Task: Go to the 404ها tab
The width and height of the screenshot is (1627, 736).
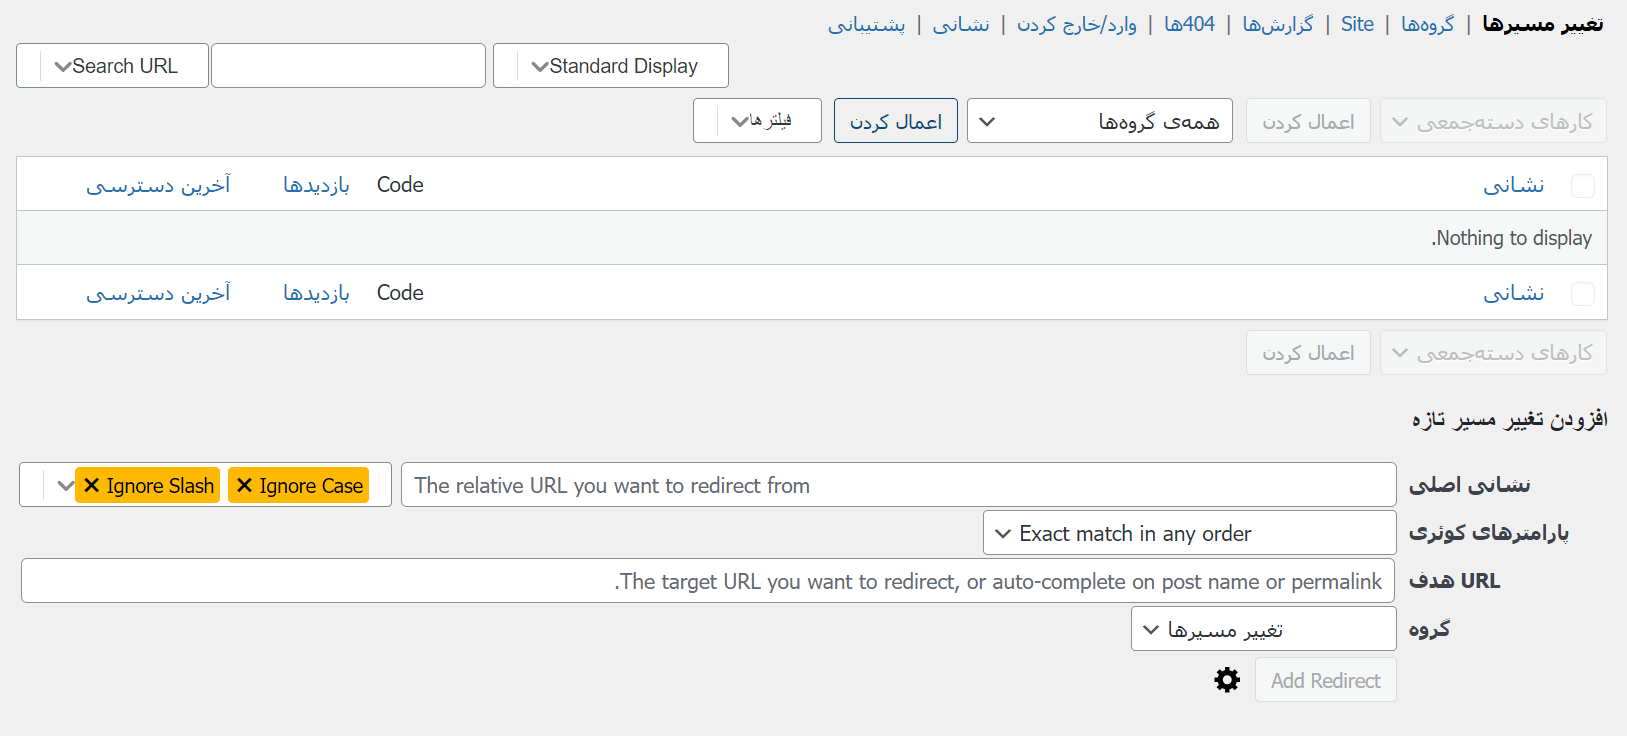Action: point(1189,24)
